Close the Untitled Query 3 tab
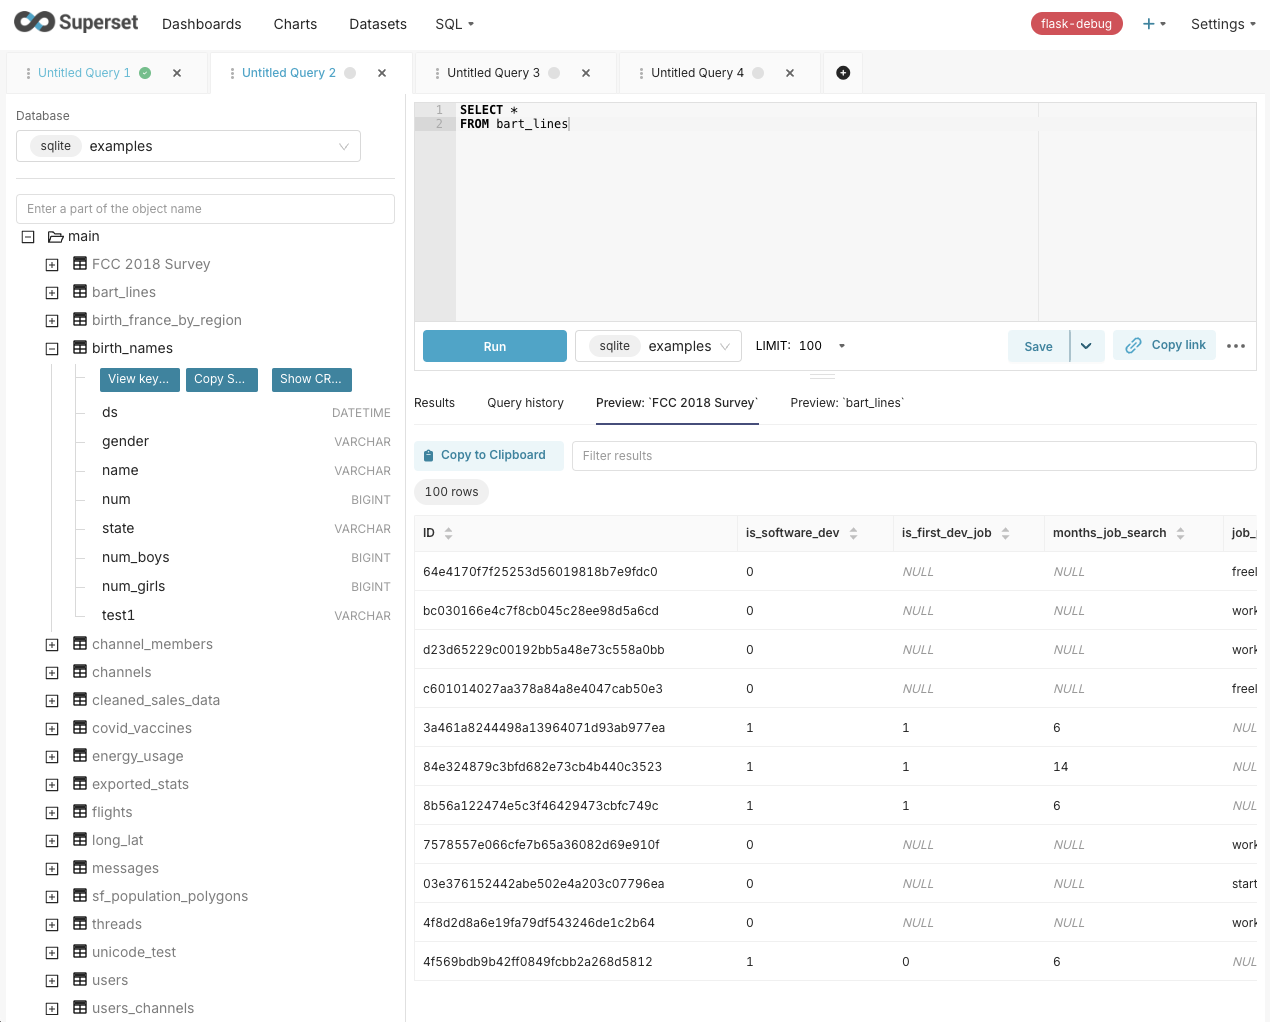The height and width of the screenshot is (1022, 1270). point(586,73)
